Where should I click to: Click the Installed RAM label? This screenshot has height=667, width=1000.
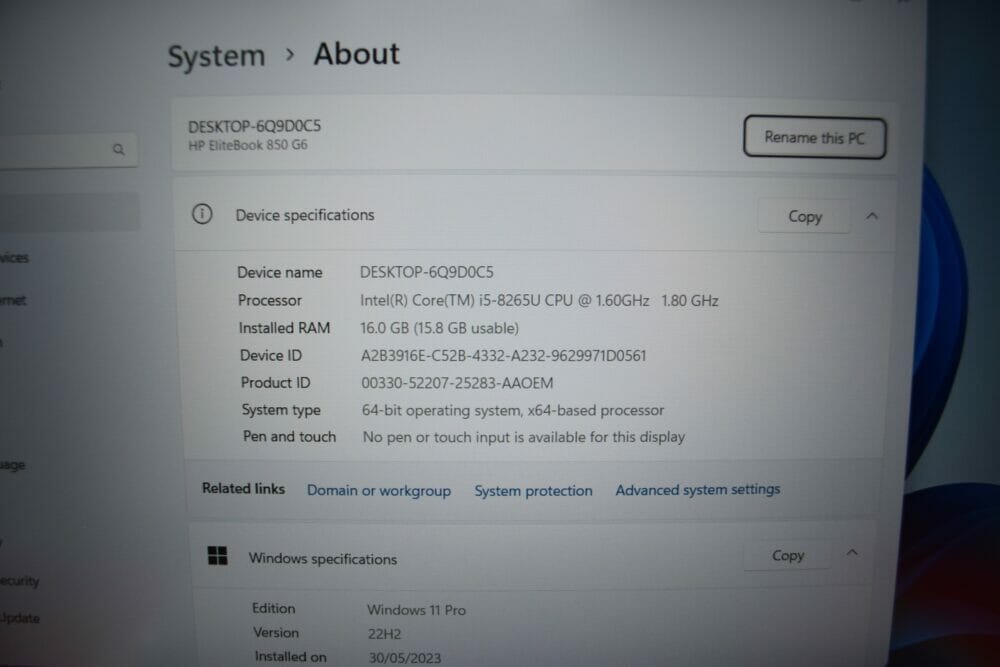coord(284,328)
